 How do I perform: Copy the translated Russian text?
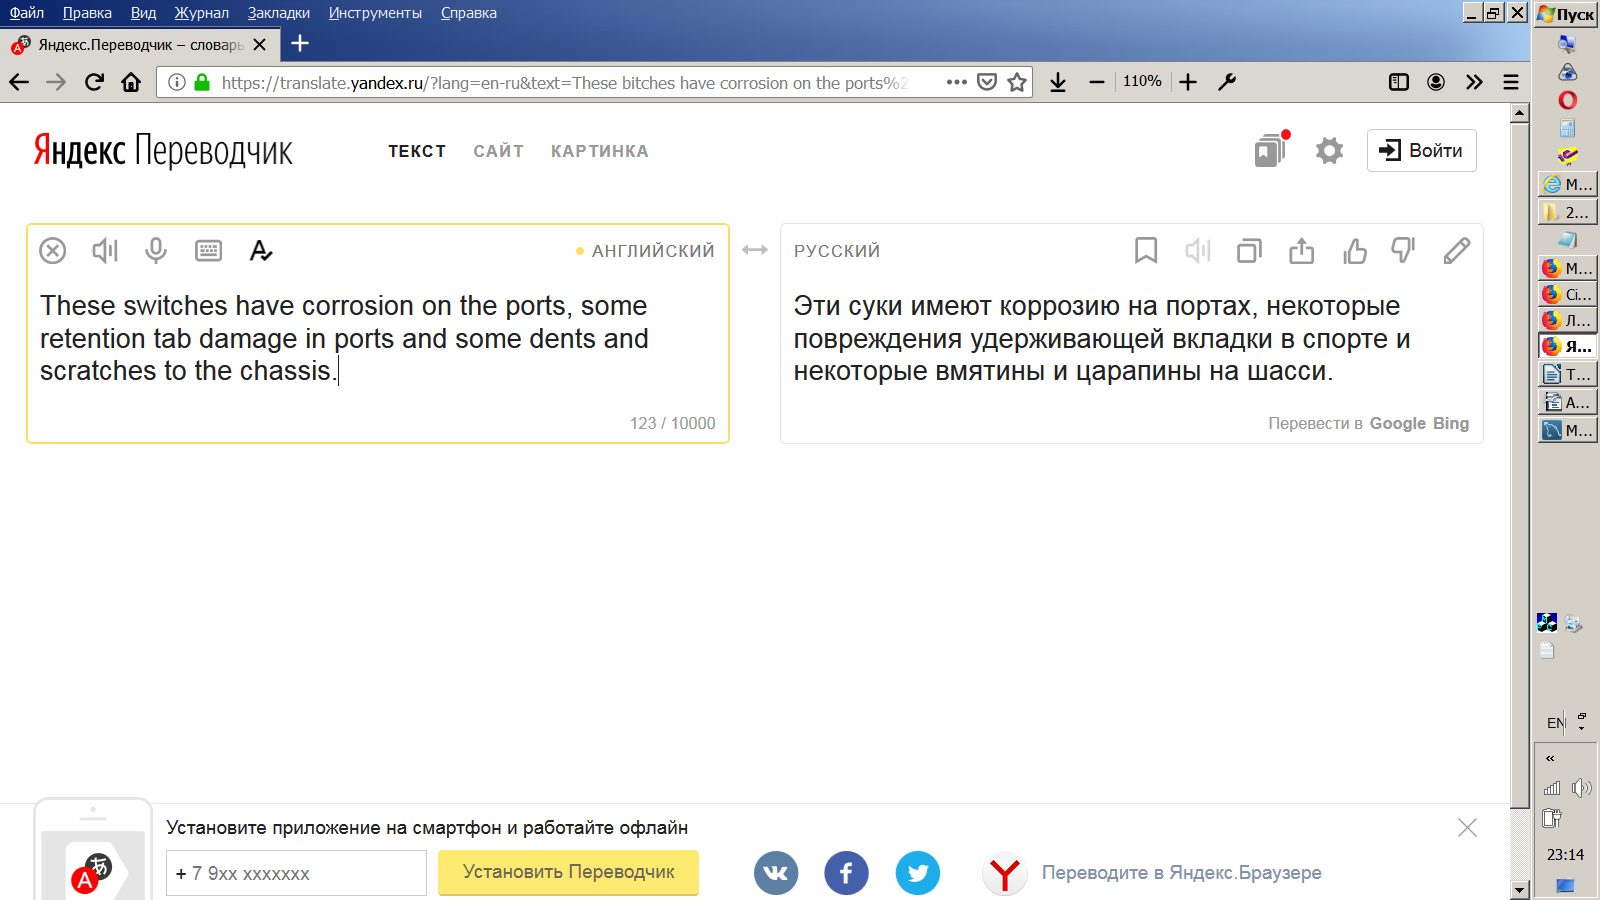tap(1249, 250)
